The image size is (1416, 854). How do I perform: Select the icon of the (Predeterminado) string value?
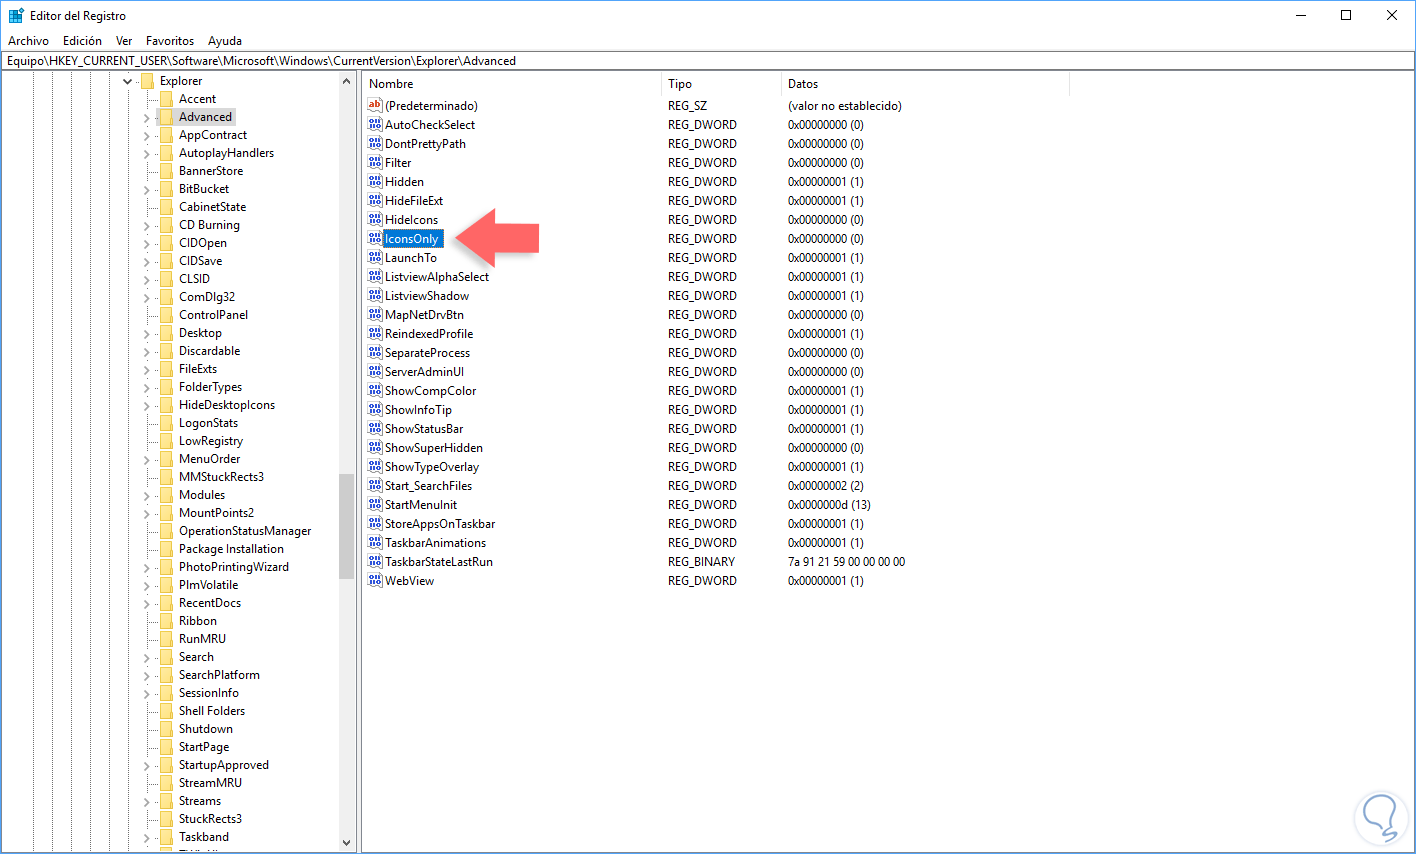click(375, 105)
